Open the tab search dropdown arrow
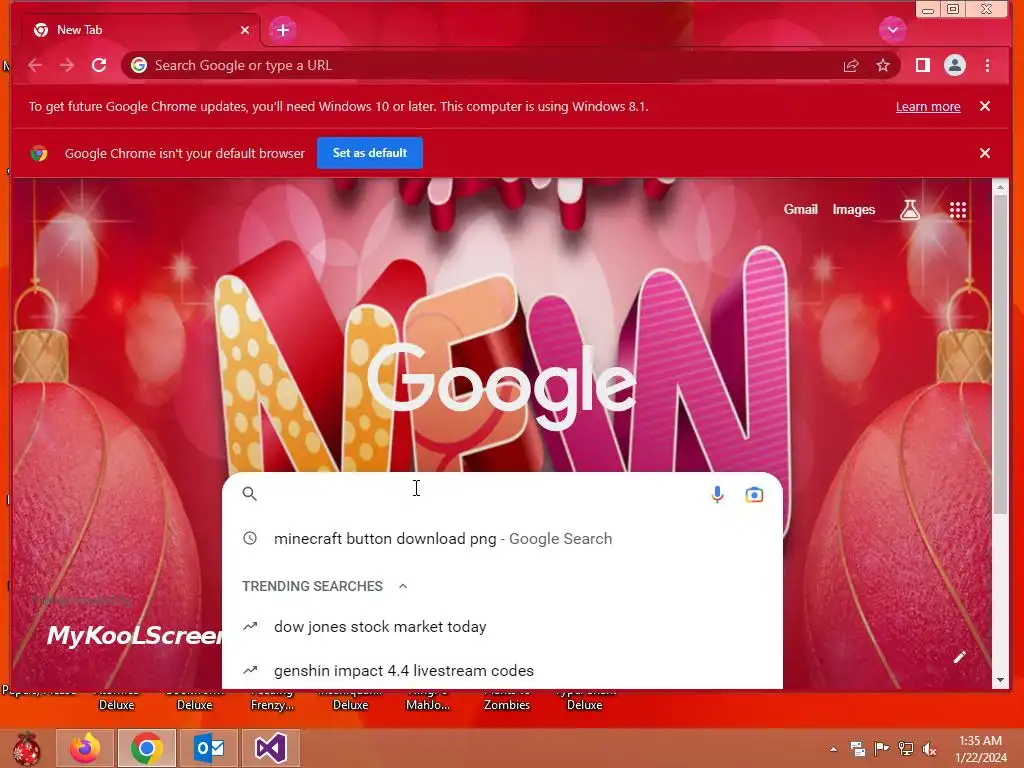This screenshot has width=1024, height=768. (x=893, y=29)
